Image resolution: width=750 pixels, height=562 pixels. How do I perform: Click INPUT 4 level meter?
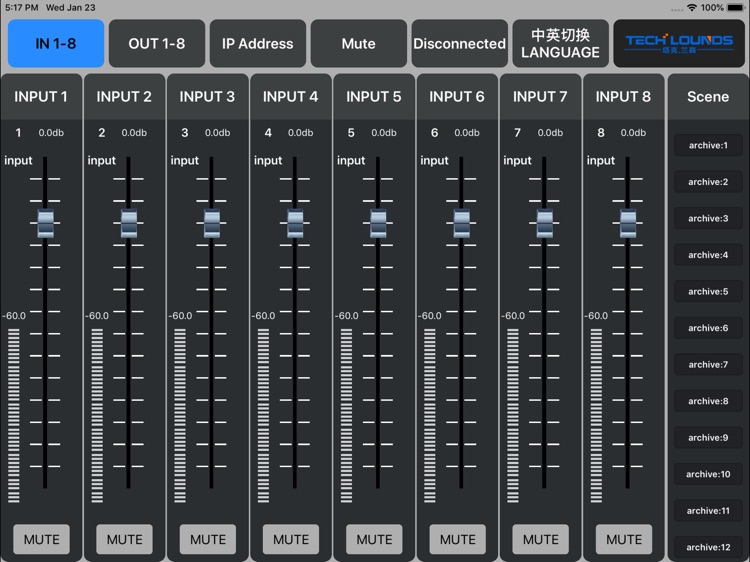pyautogui.click(x=264, y=416)
